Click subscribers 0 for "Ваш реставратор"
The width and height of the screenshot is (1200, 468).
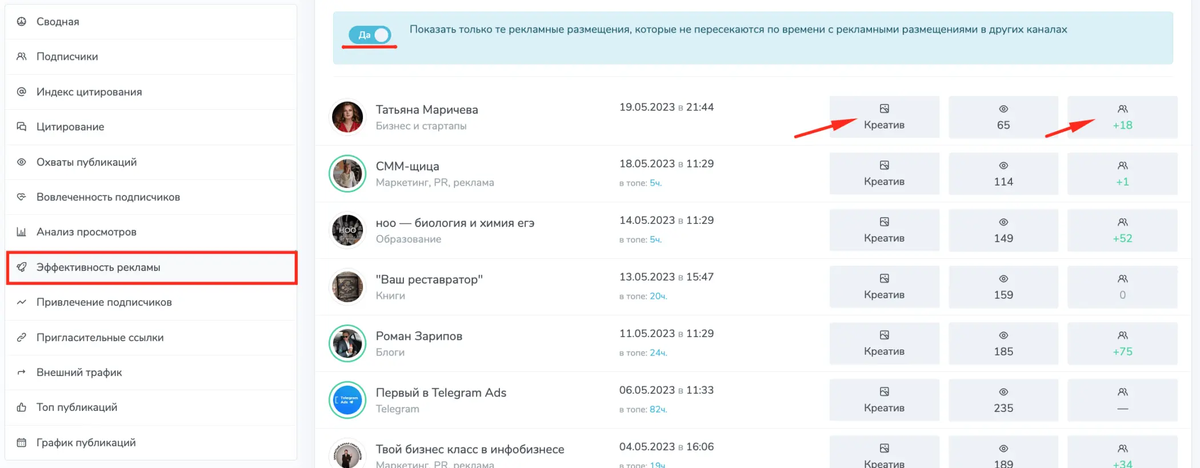coord(1122,286)
